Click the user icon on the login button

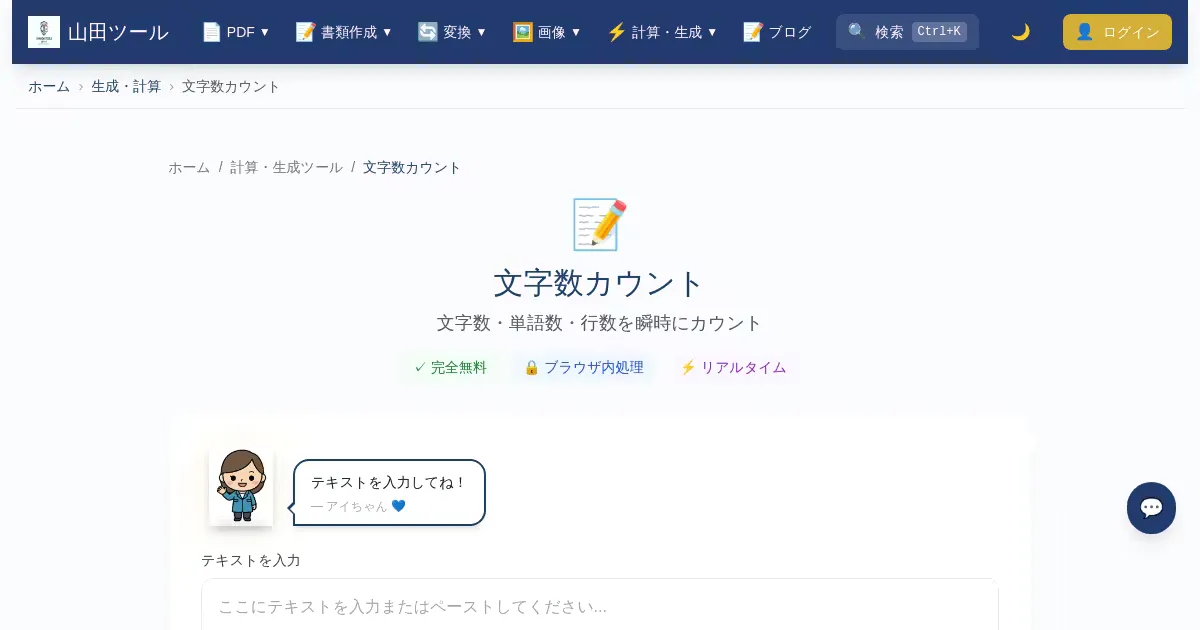tap(1084, 32)
